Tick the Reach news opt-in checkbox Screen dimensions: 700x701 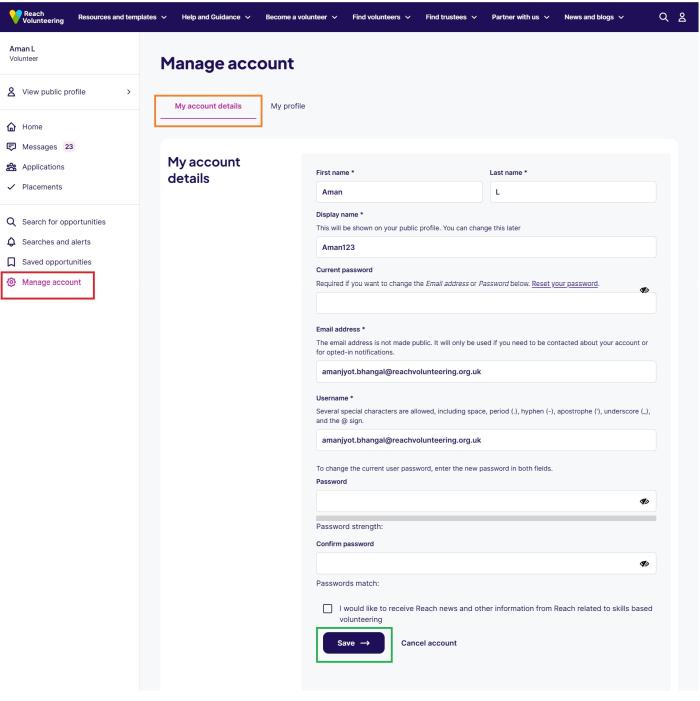tap(327, 608)
